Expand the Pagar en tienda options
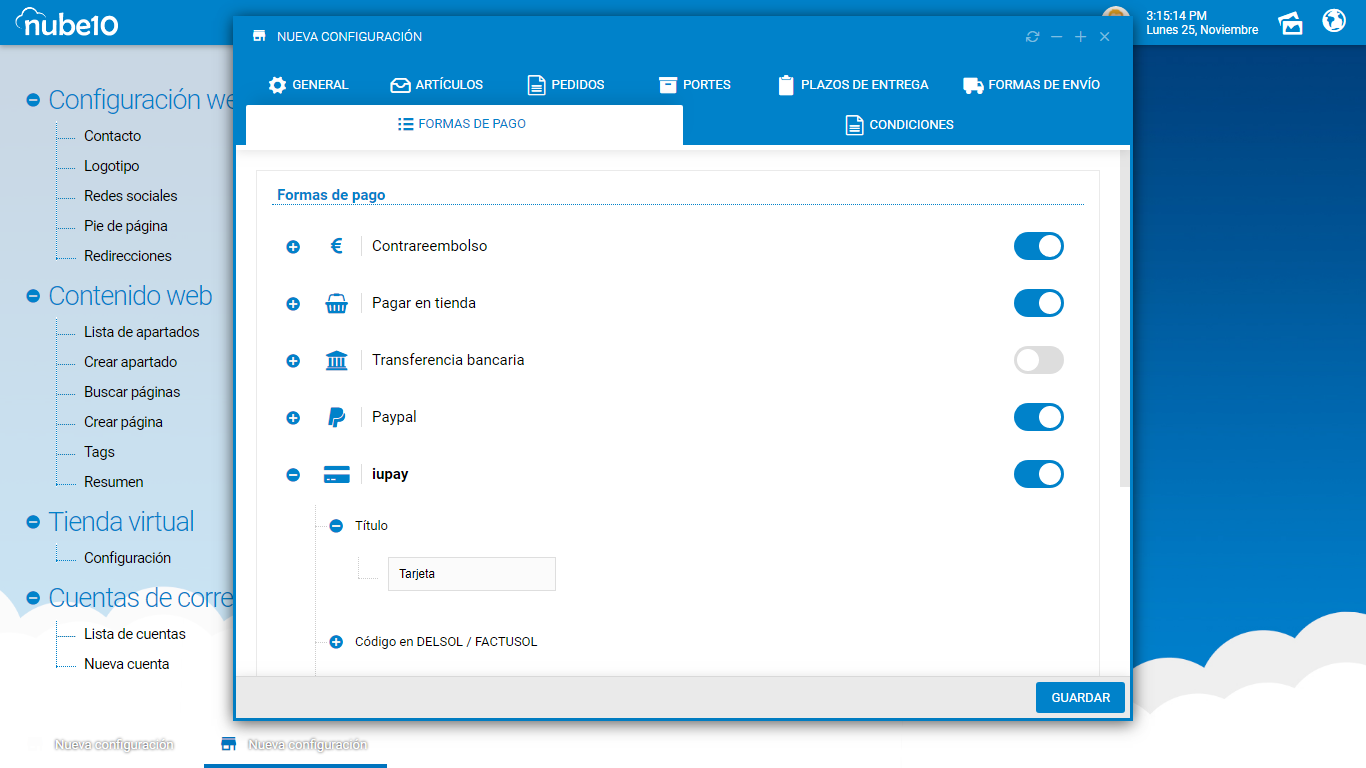This screenshot has height=768, width=1366. click(293, 303)
